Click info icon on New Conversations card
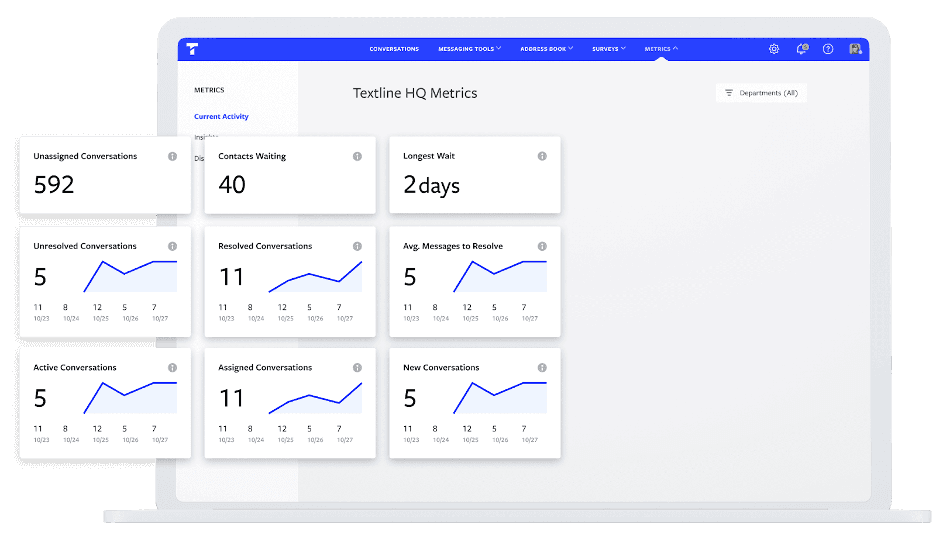Image resolution: width=936 pixels, height=540 pixels. [542, 368]
